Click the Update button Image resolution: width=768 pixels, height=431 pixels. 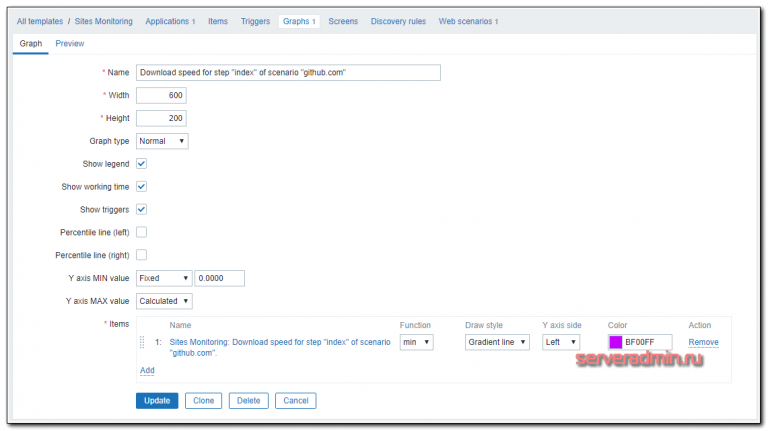pos(157,401)
